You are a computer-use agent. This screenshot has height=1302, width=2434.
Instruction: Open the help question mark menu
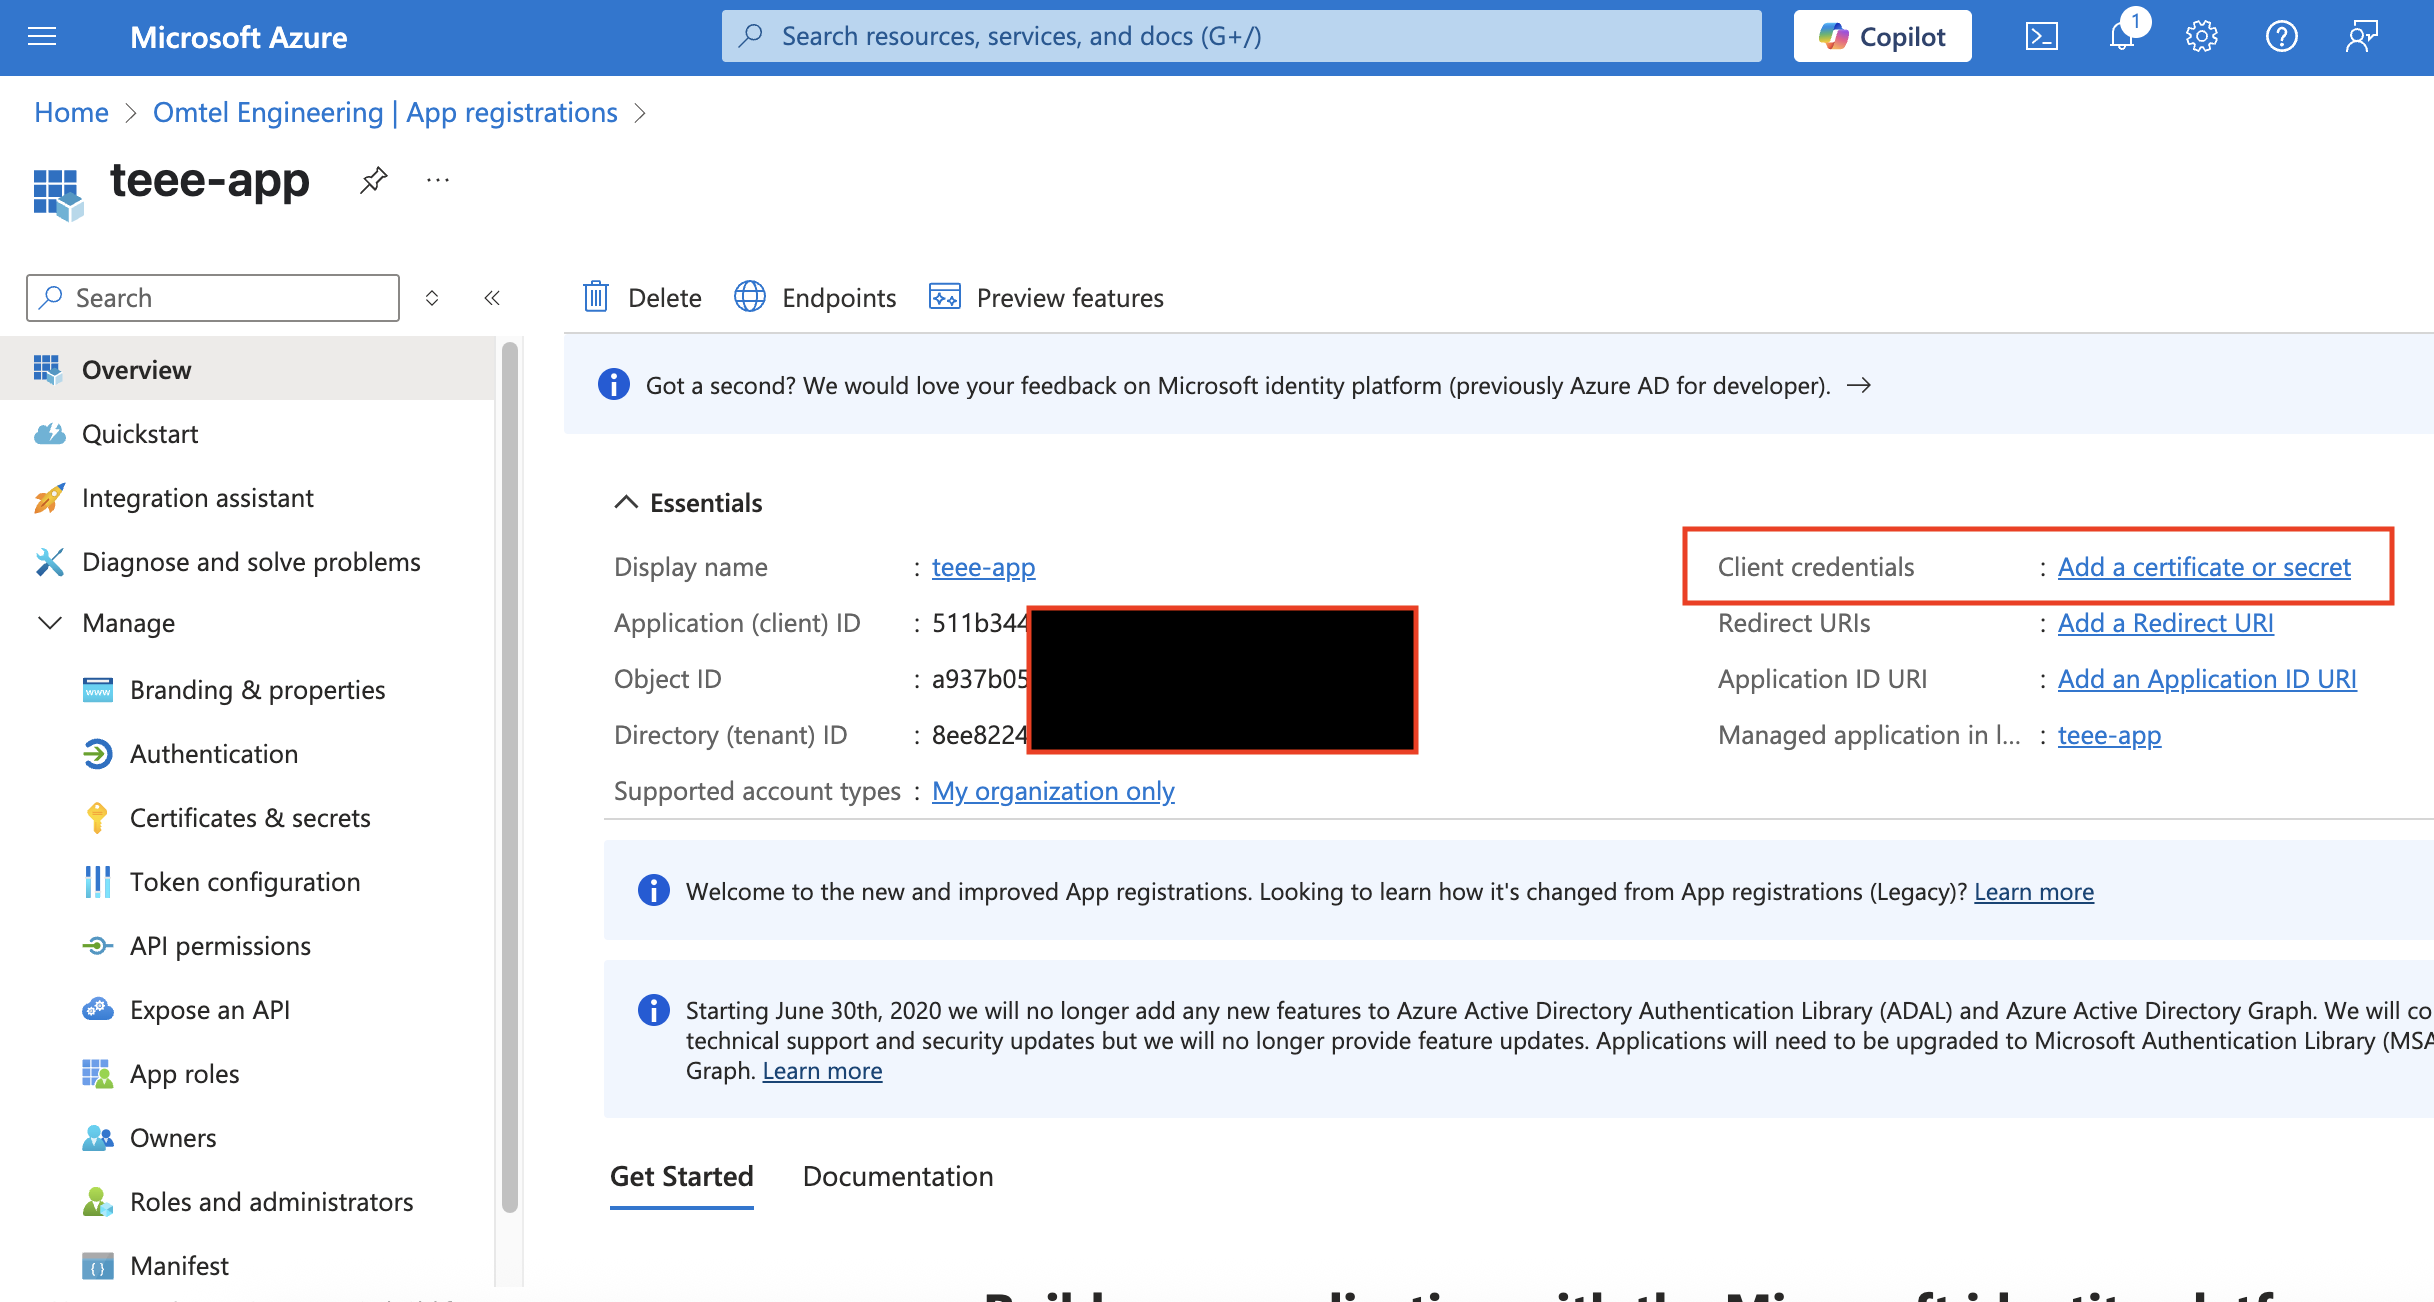point(2281,37)
